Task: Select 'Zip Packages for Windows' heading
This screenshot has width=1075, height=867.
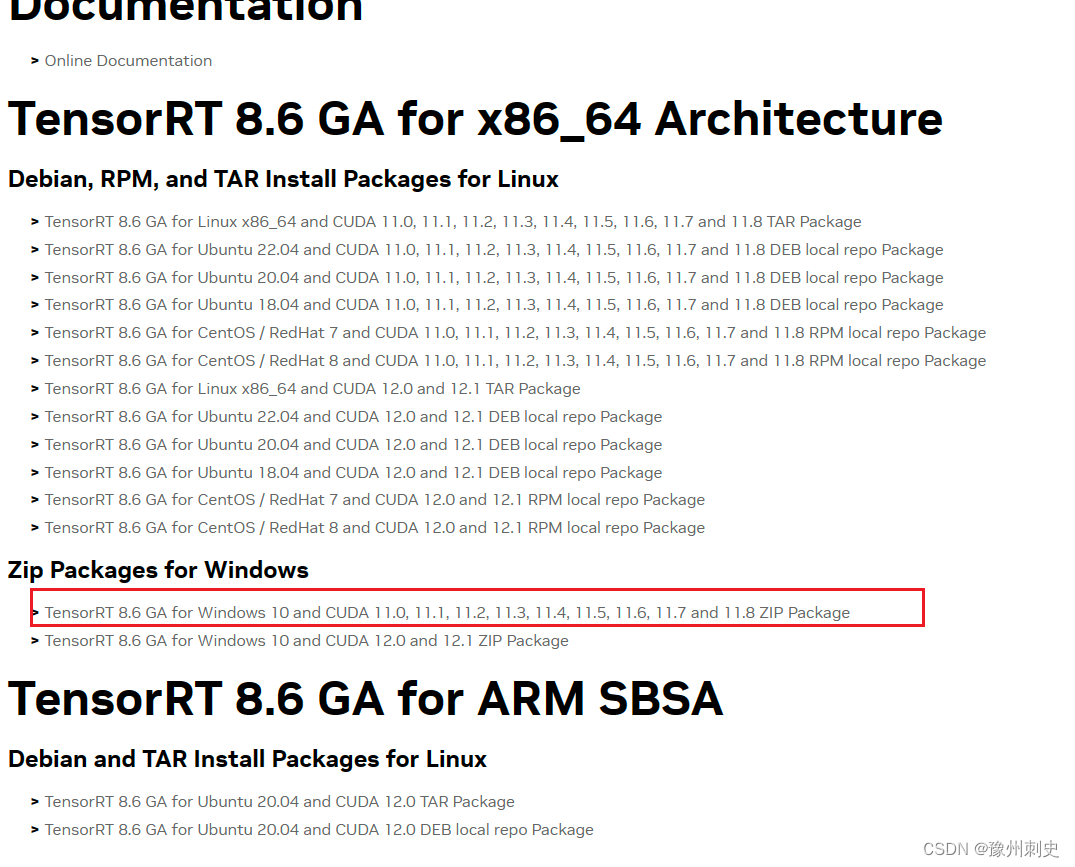Action: pos(158,570)
